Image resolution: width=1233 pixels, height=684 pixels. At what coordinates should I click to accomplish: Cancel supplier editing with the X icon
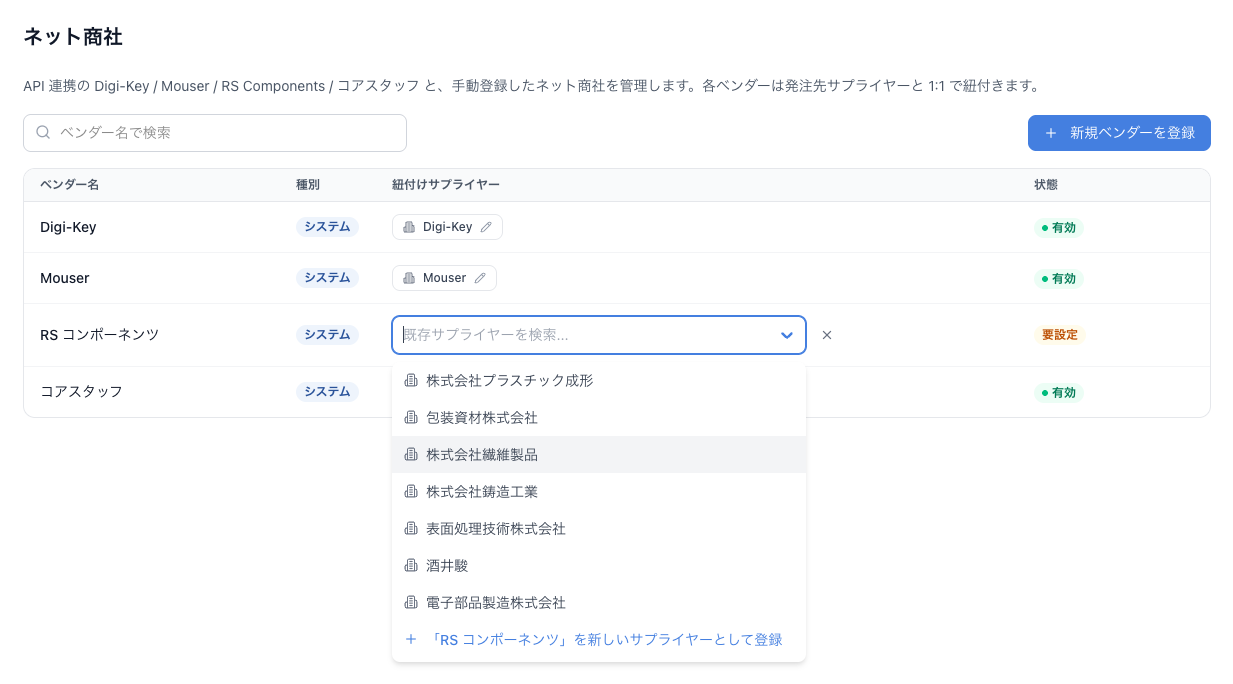827,335
